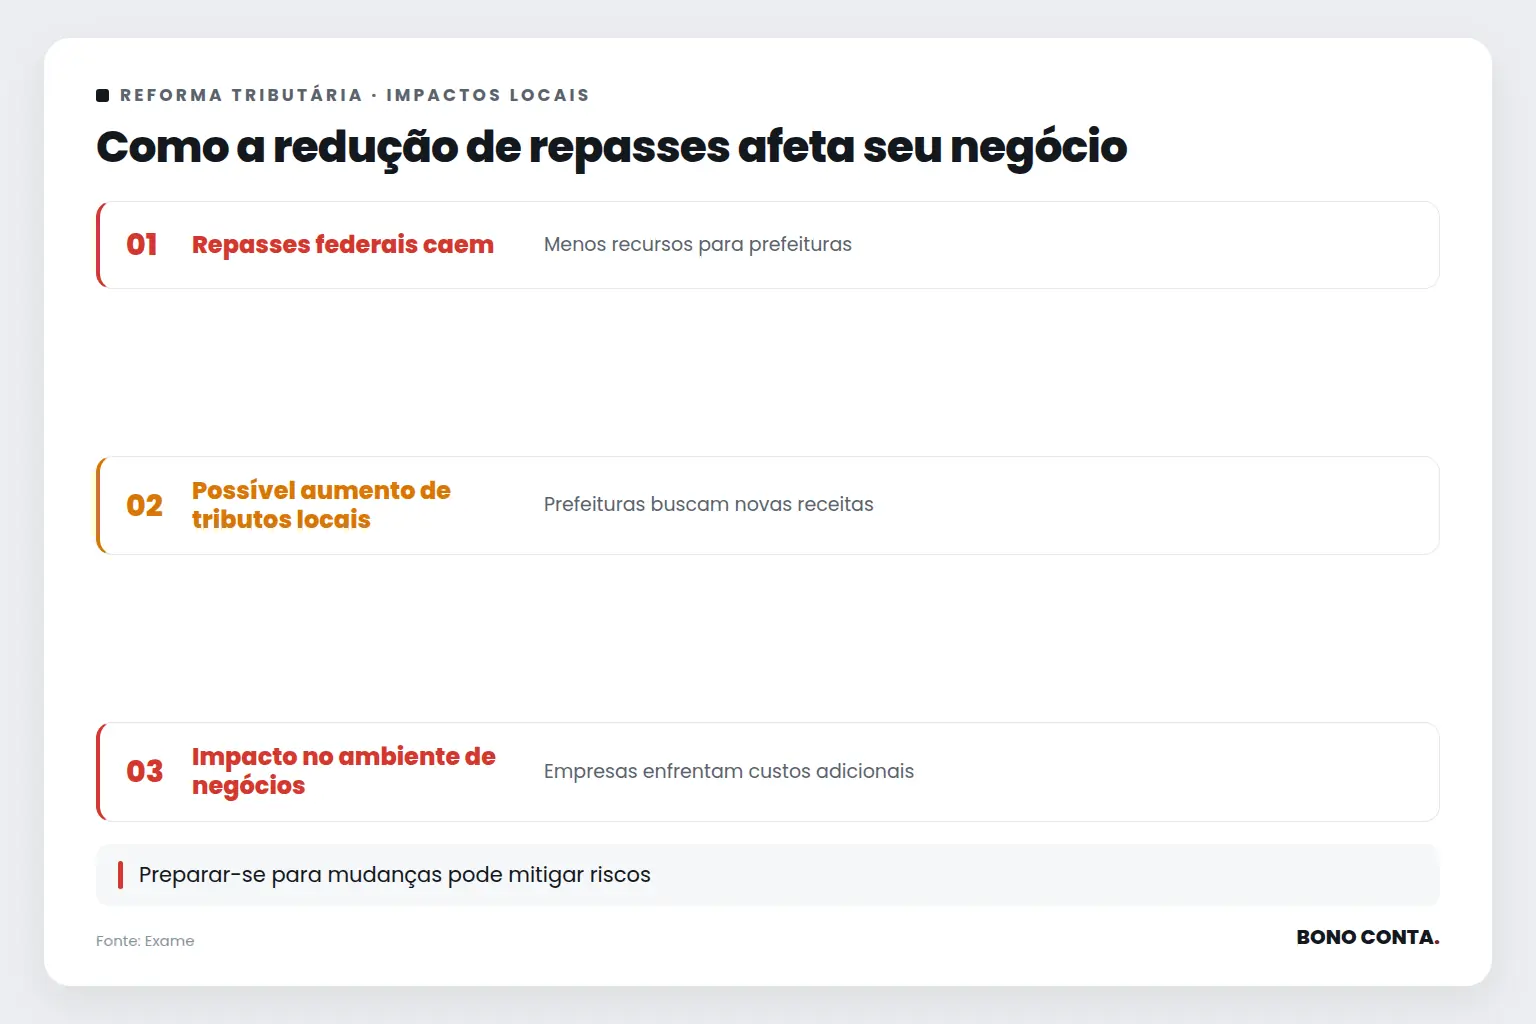Select 'Impacto no ambiente de negócios' title
The width and height of the screenshot is (1536, 1024).
pos(344,771)
